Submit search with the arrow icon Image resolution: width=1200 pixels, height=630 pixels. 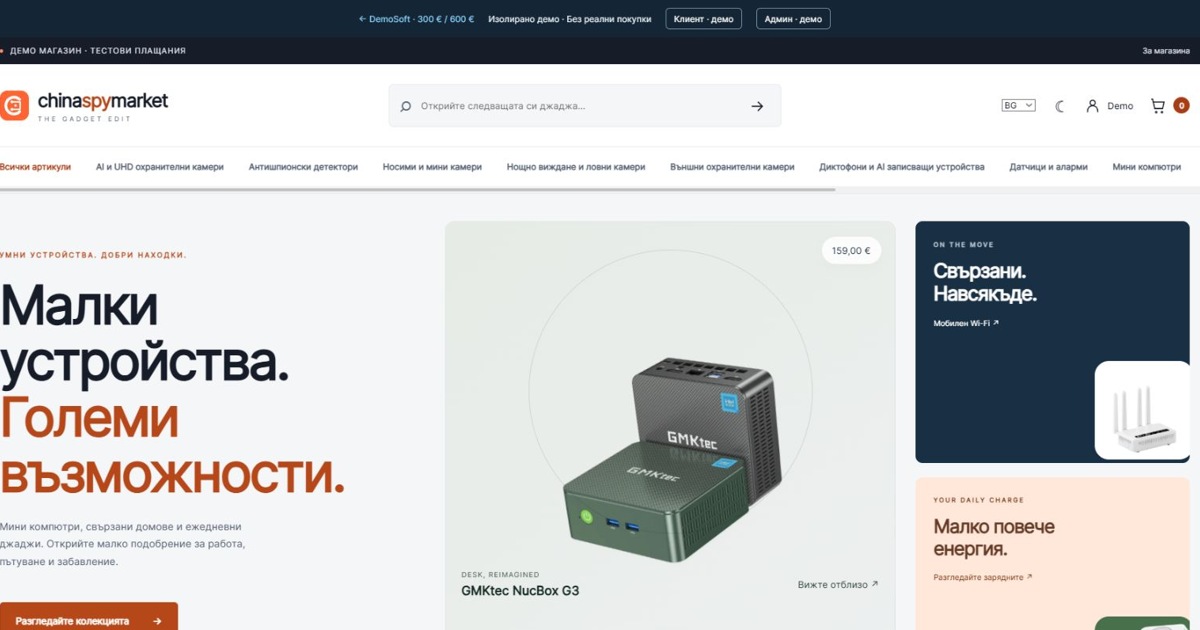coord(757,106)
